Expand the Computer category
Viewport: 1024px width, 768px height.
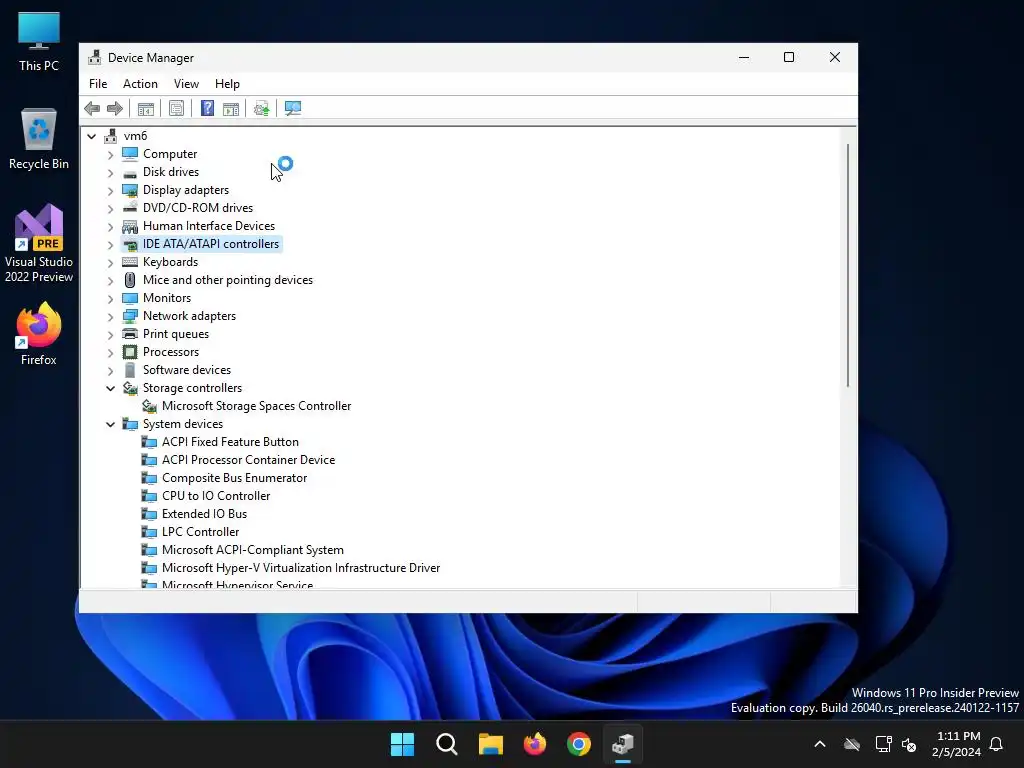point(110,154)
